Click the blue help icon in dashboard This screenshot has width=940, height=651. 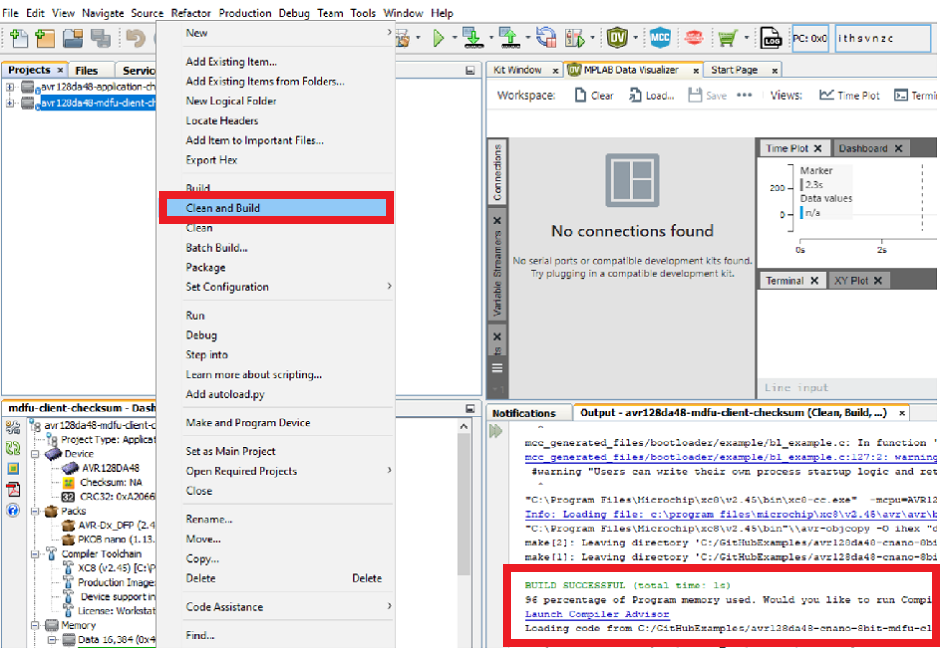coord(13,510)
